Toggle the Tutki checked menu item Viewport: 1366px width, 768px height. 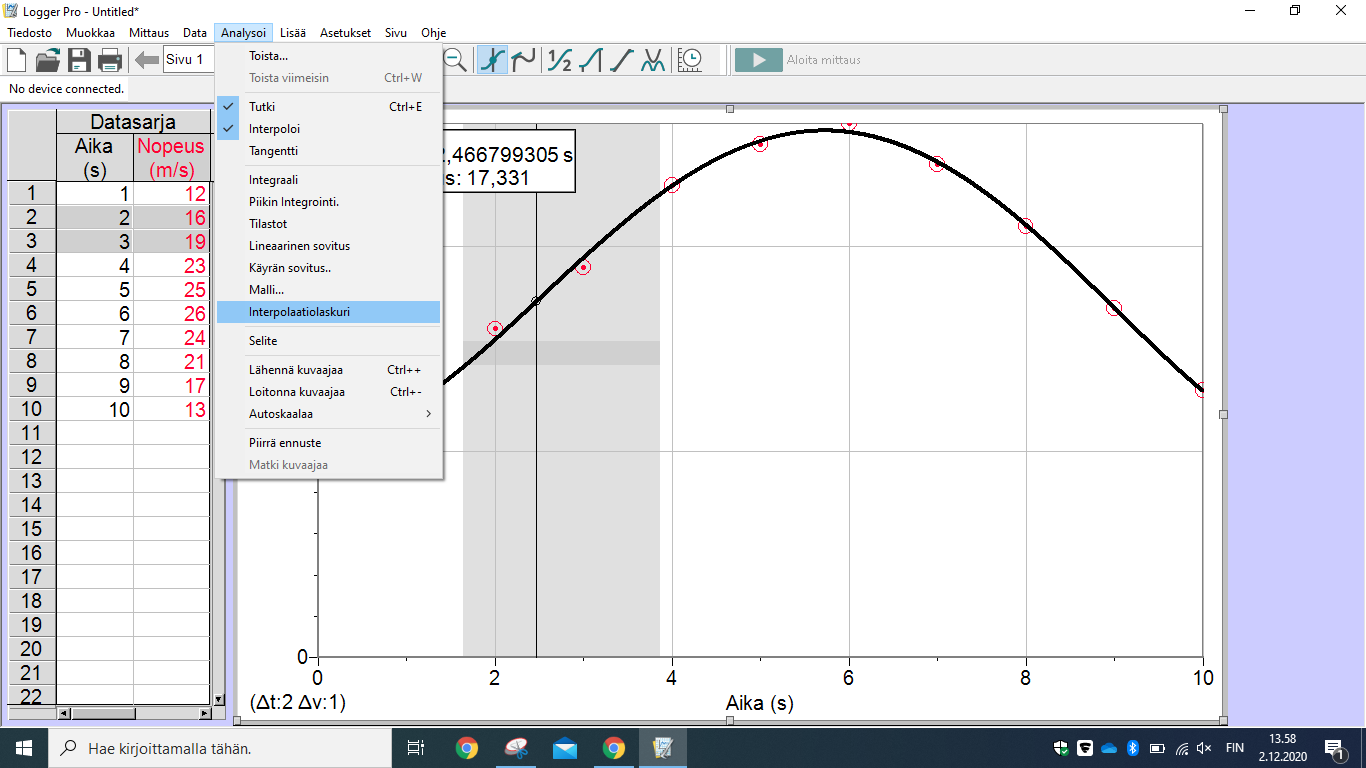[328, 107]
